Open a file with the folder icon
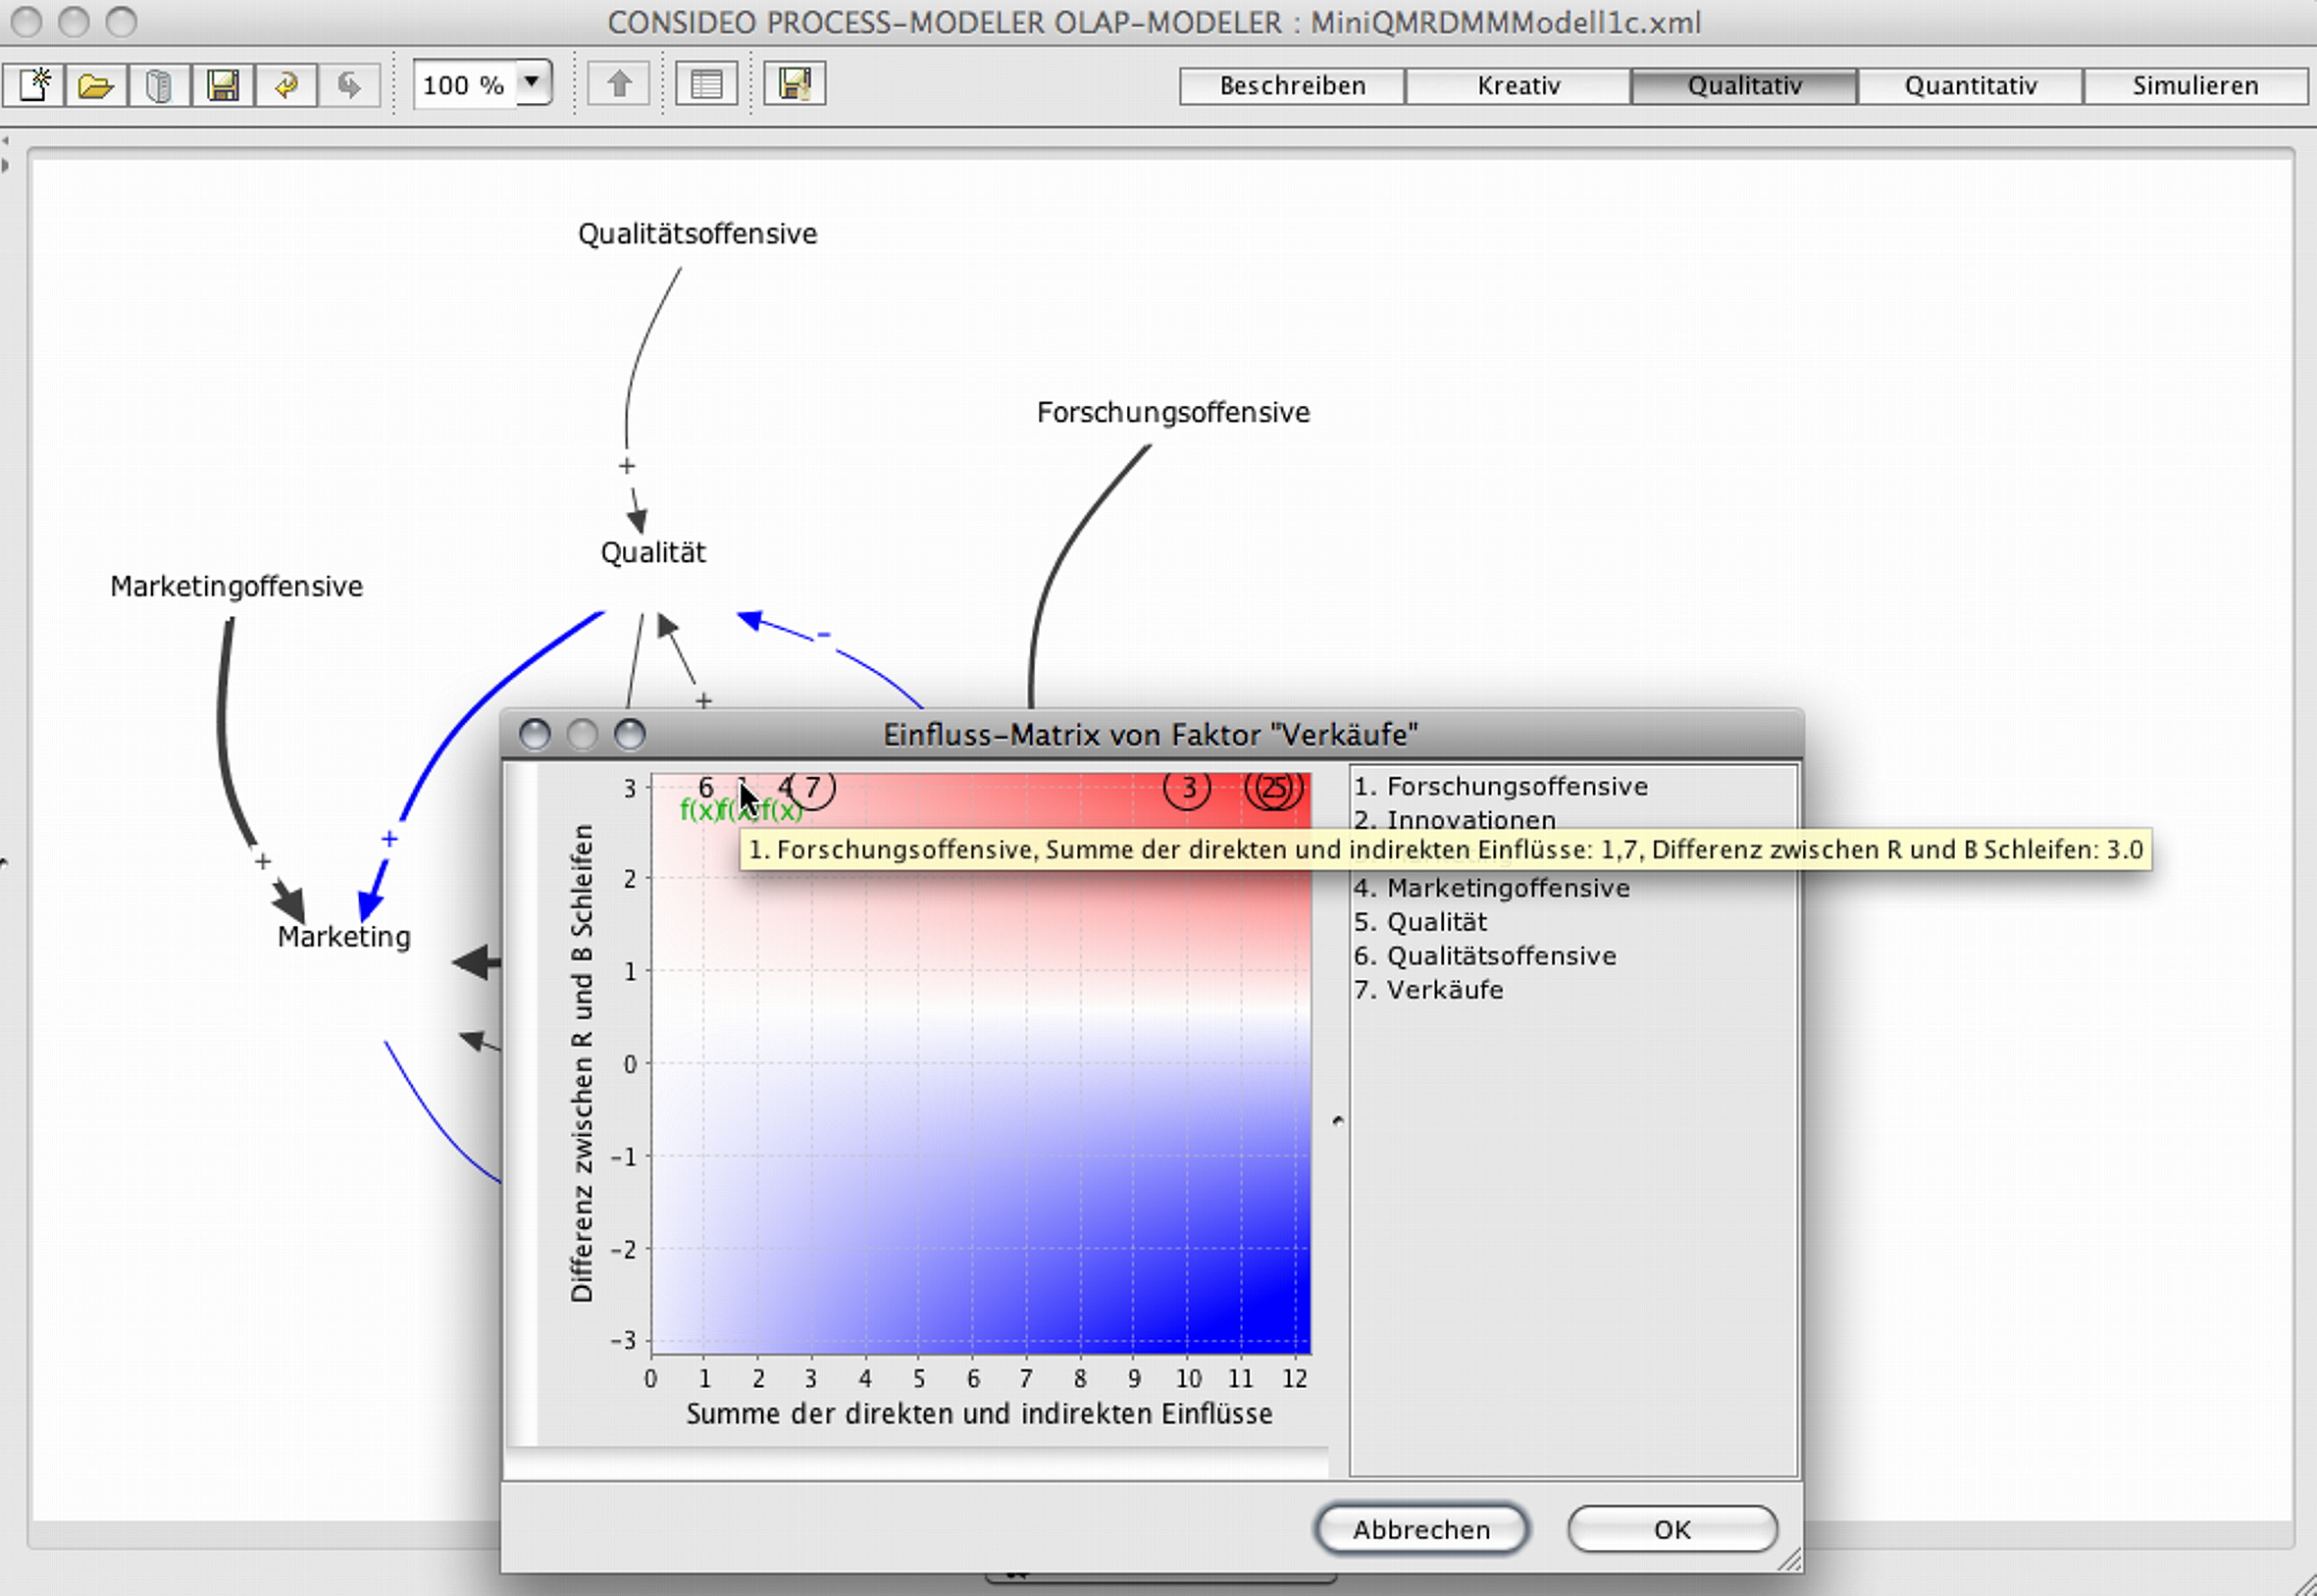The image size is (2317, 1596). tap(96, 84)
